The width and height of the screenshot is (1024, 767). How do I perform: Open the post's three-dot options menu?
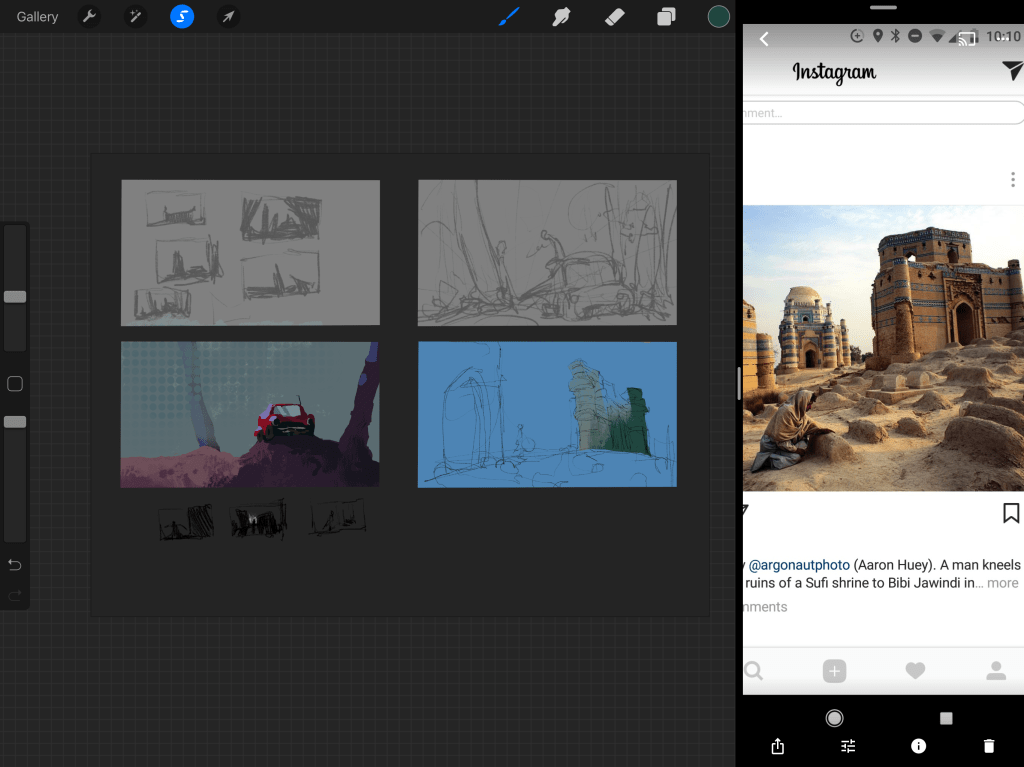point(1013,180)
